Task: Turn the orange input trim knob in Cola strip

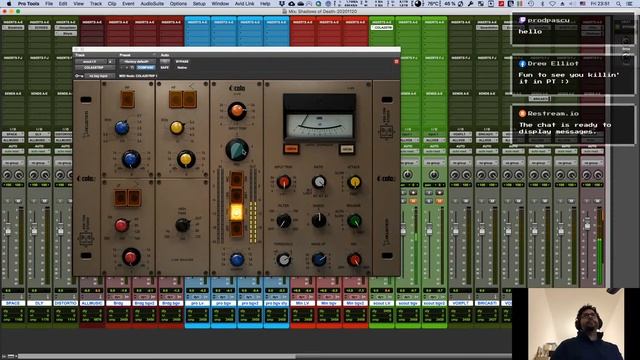Action: click(x=237, y=111)
